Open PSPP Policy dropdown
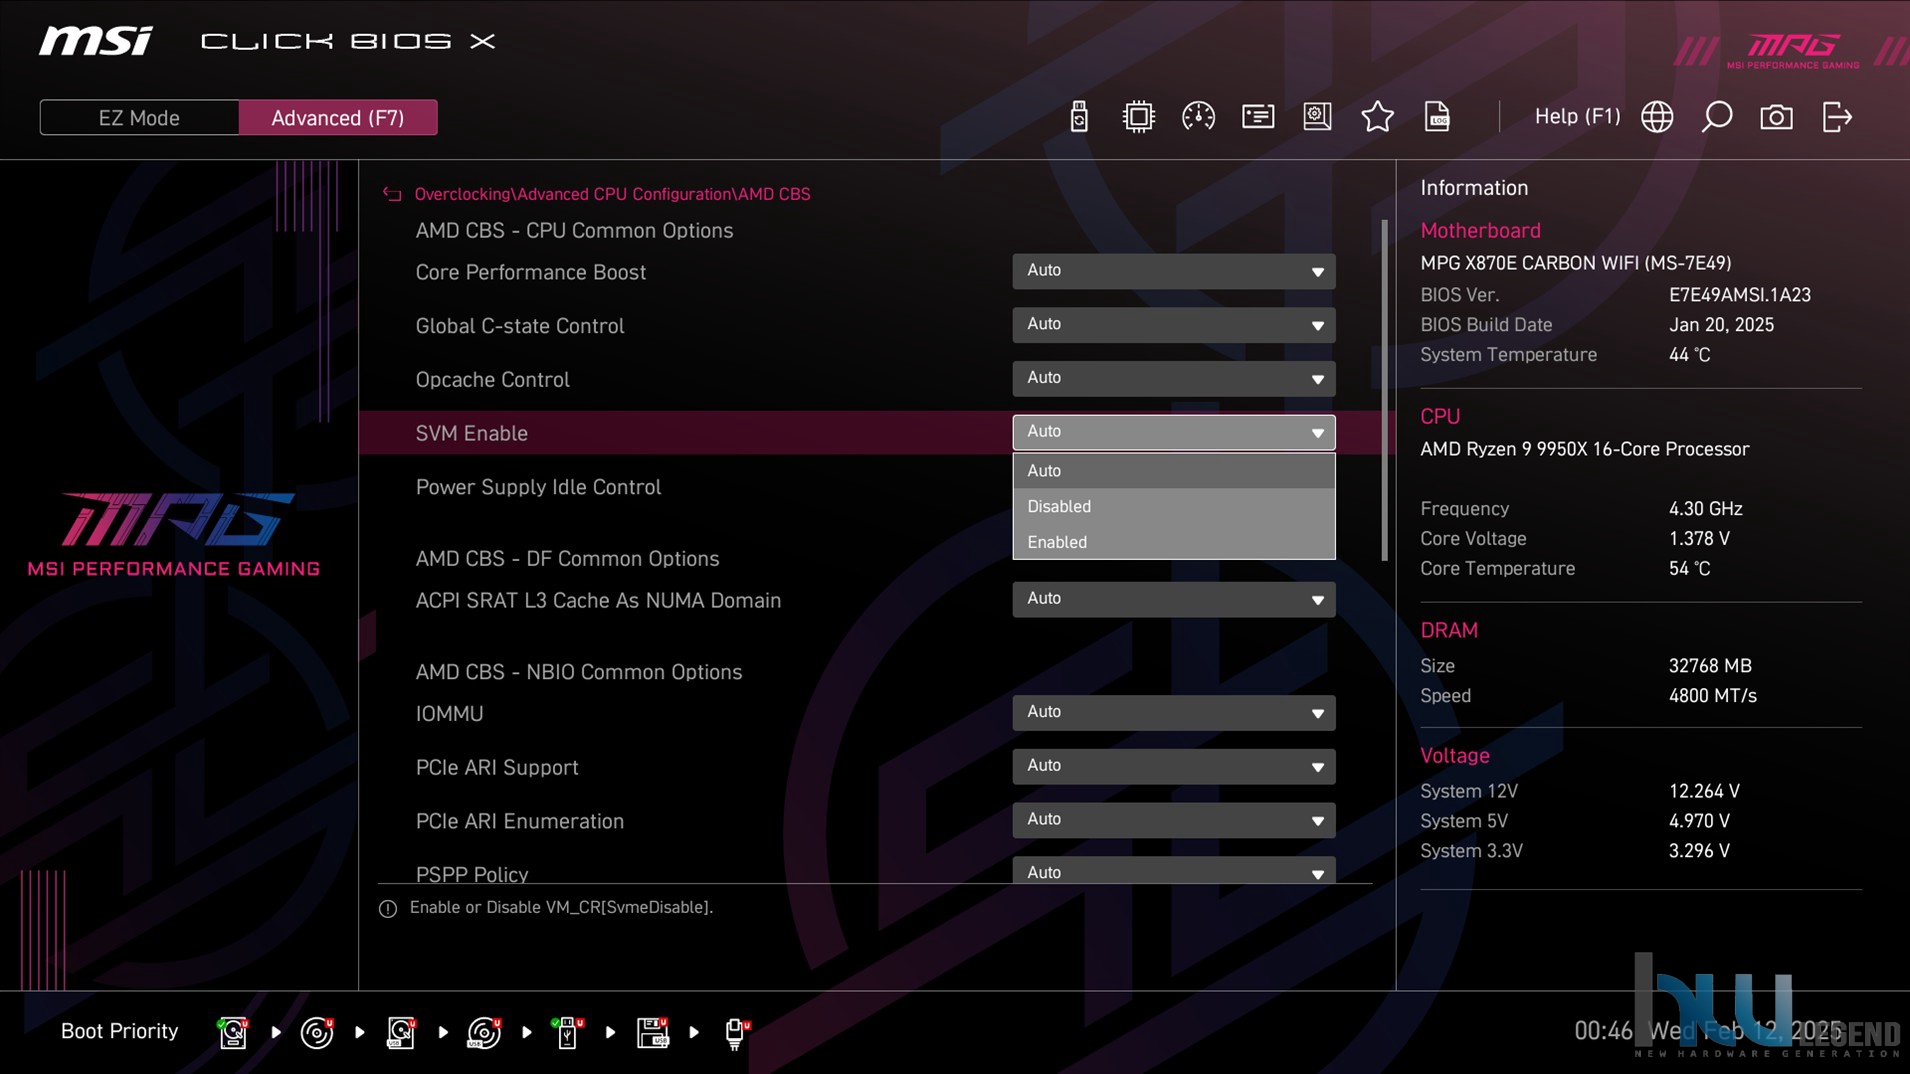Viewport: 1910px width, 1074px height. [x=1173, y=870]
